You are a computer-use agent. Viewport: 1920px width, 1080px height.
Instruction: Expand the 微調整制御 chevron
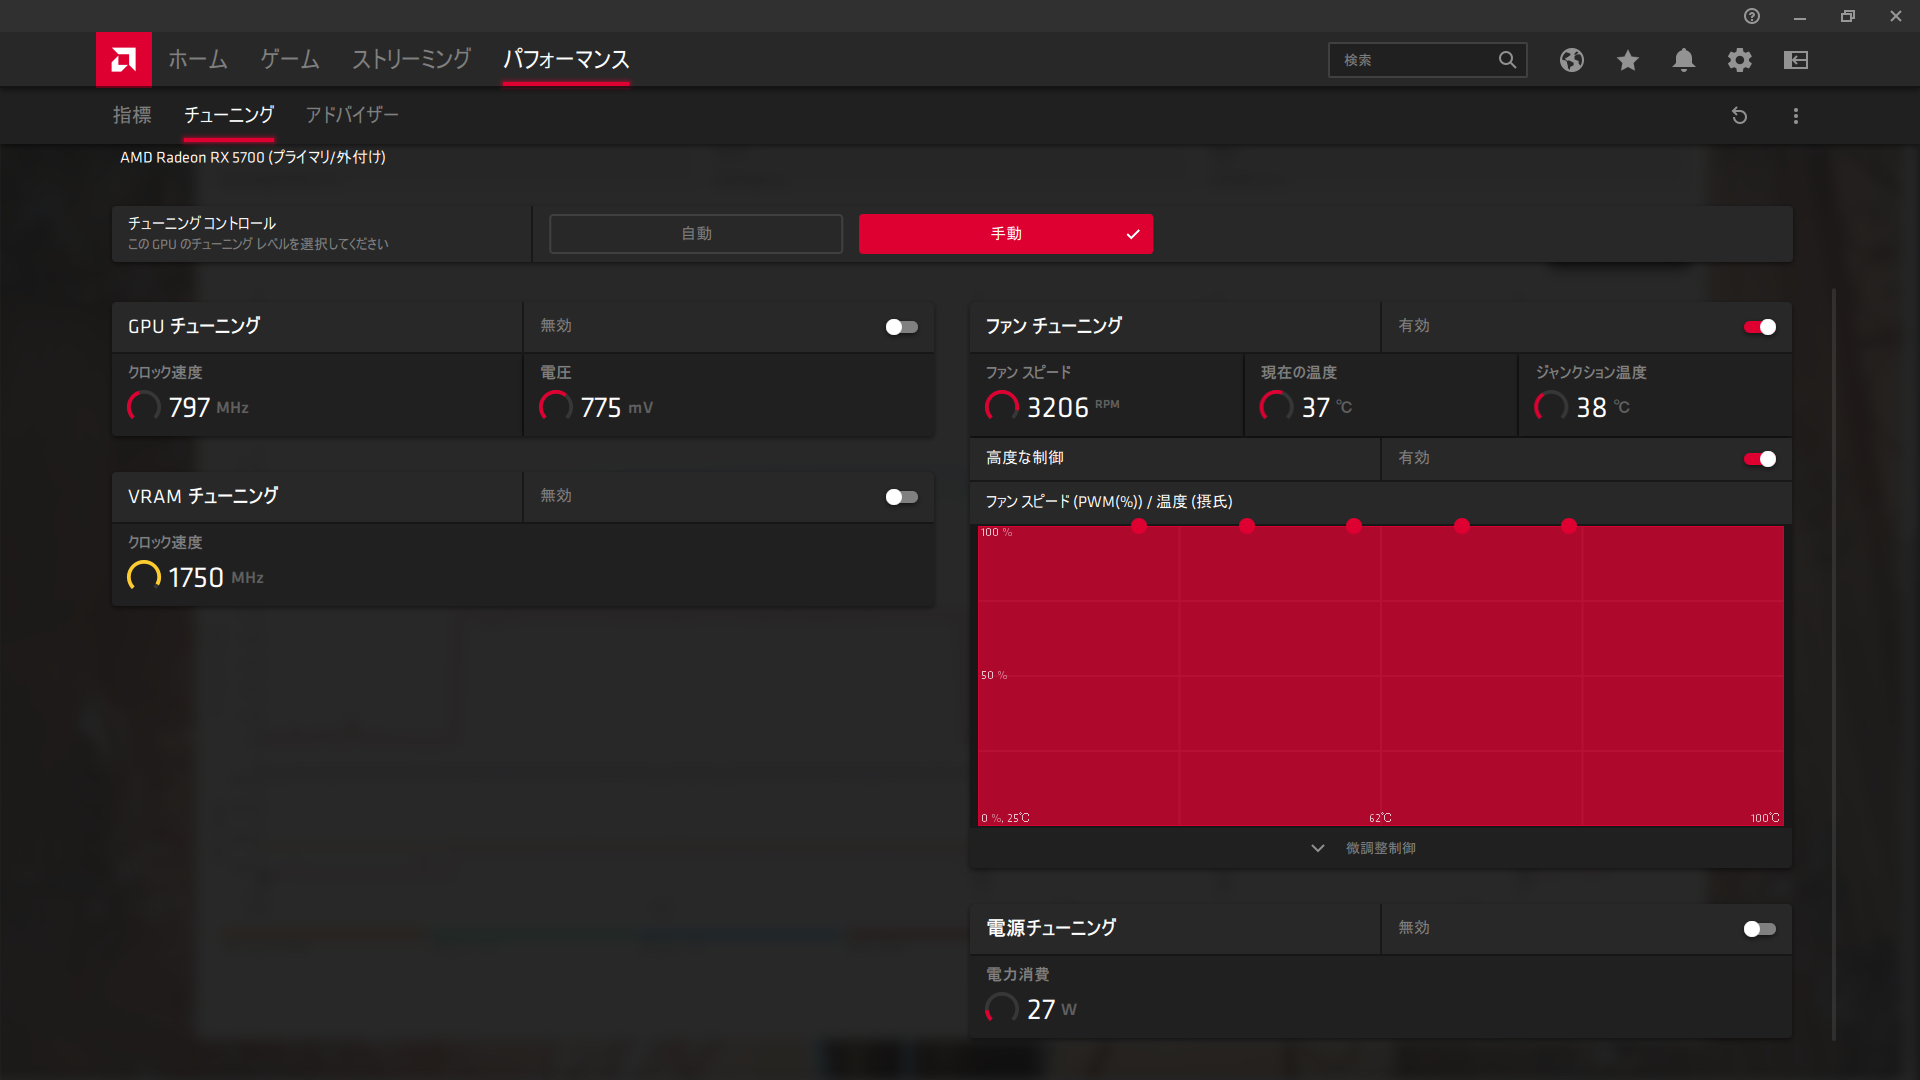[1318, 848]
